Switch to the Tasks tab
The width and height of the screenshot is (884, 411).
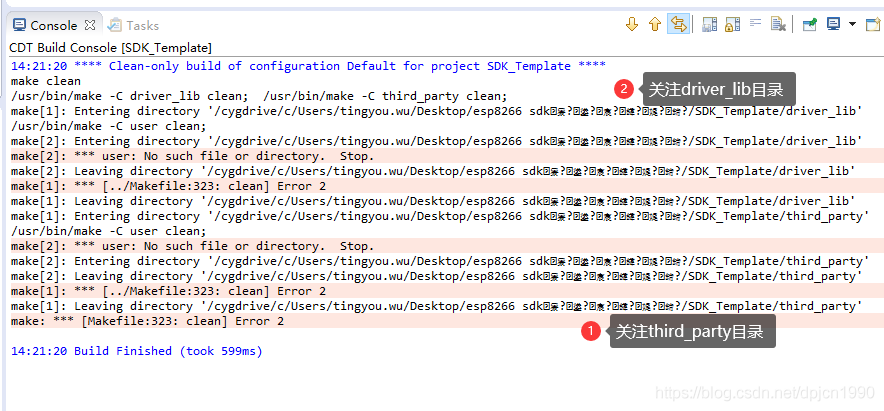(134, 25)
